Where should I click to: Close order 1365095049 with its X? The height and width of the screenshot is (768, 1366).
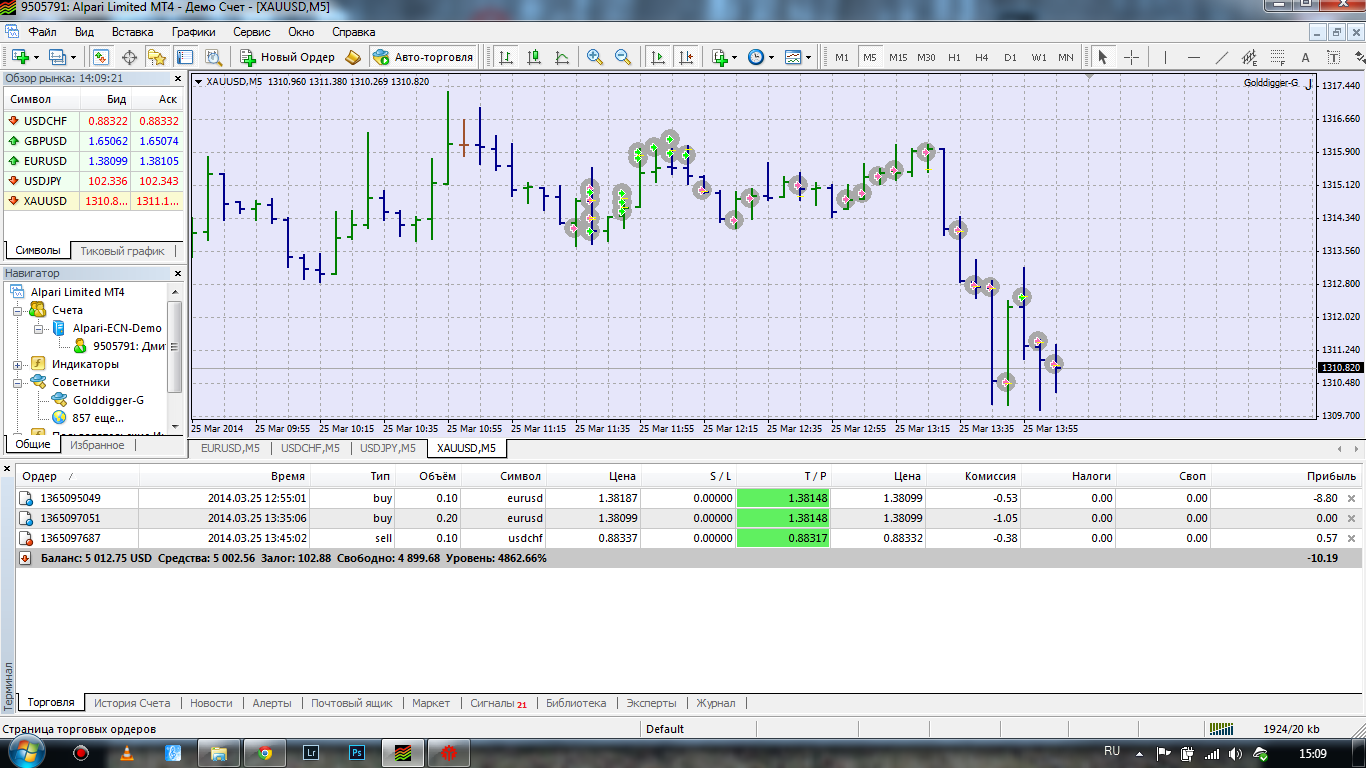pyautogui.click(x=1352, y=498)
